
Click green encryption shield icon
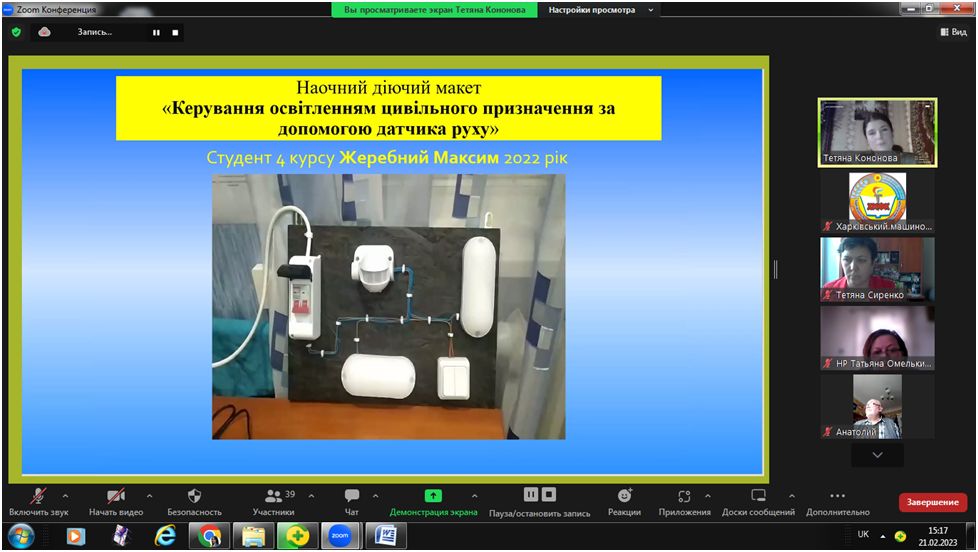click(x=17, y=32)
